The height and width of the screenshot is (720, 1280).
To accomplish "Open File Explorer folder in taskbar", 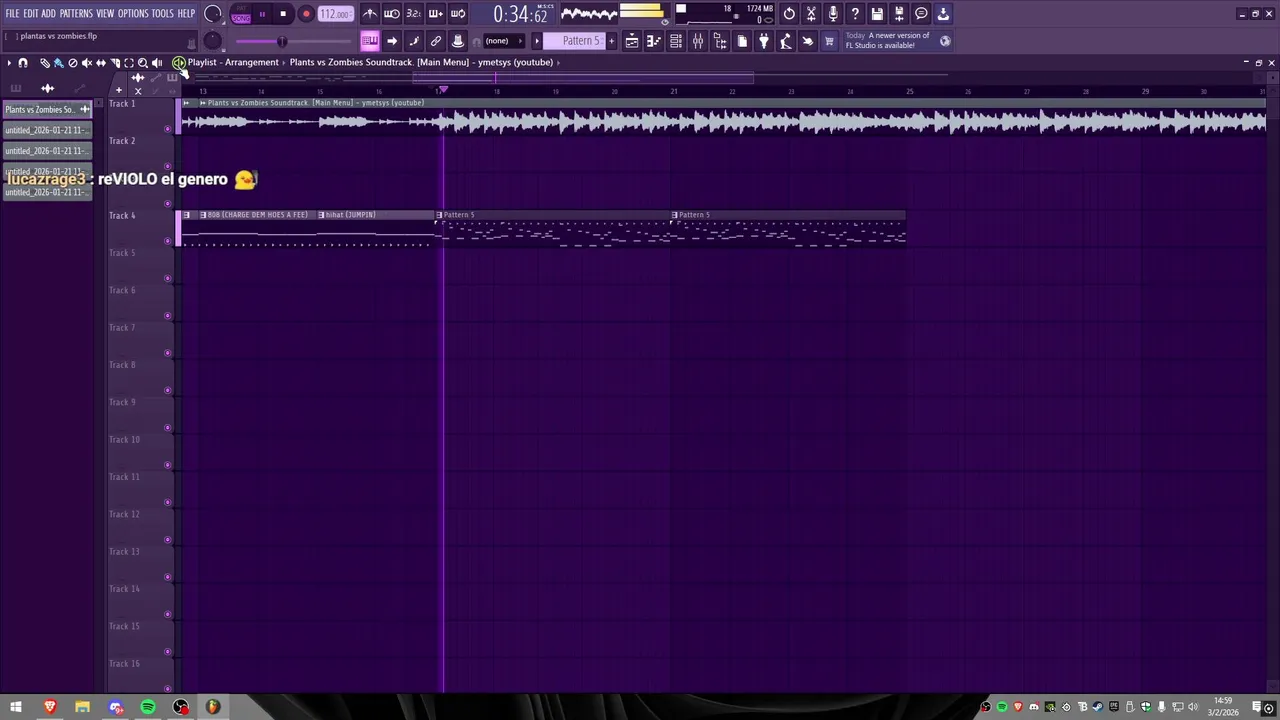I will tap(82, 707).
